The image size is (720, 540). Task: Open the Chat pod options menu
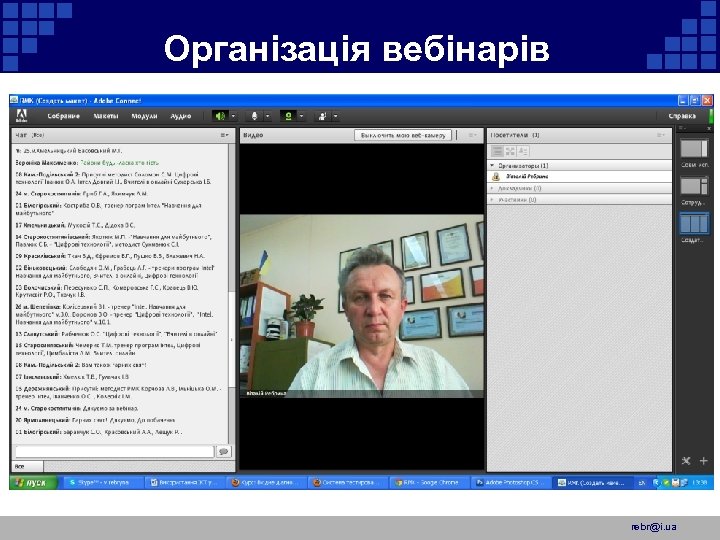pos(224,135)
